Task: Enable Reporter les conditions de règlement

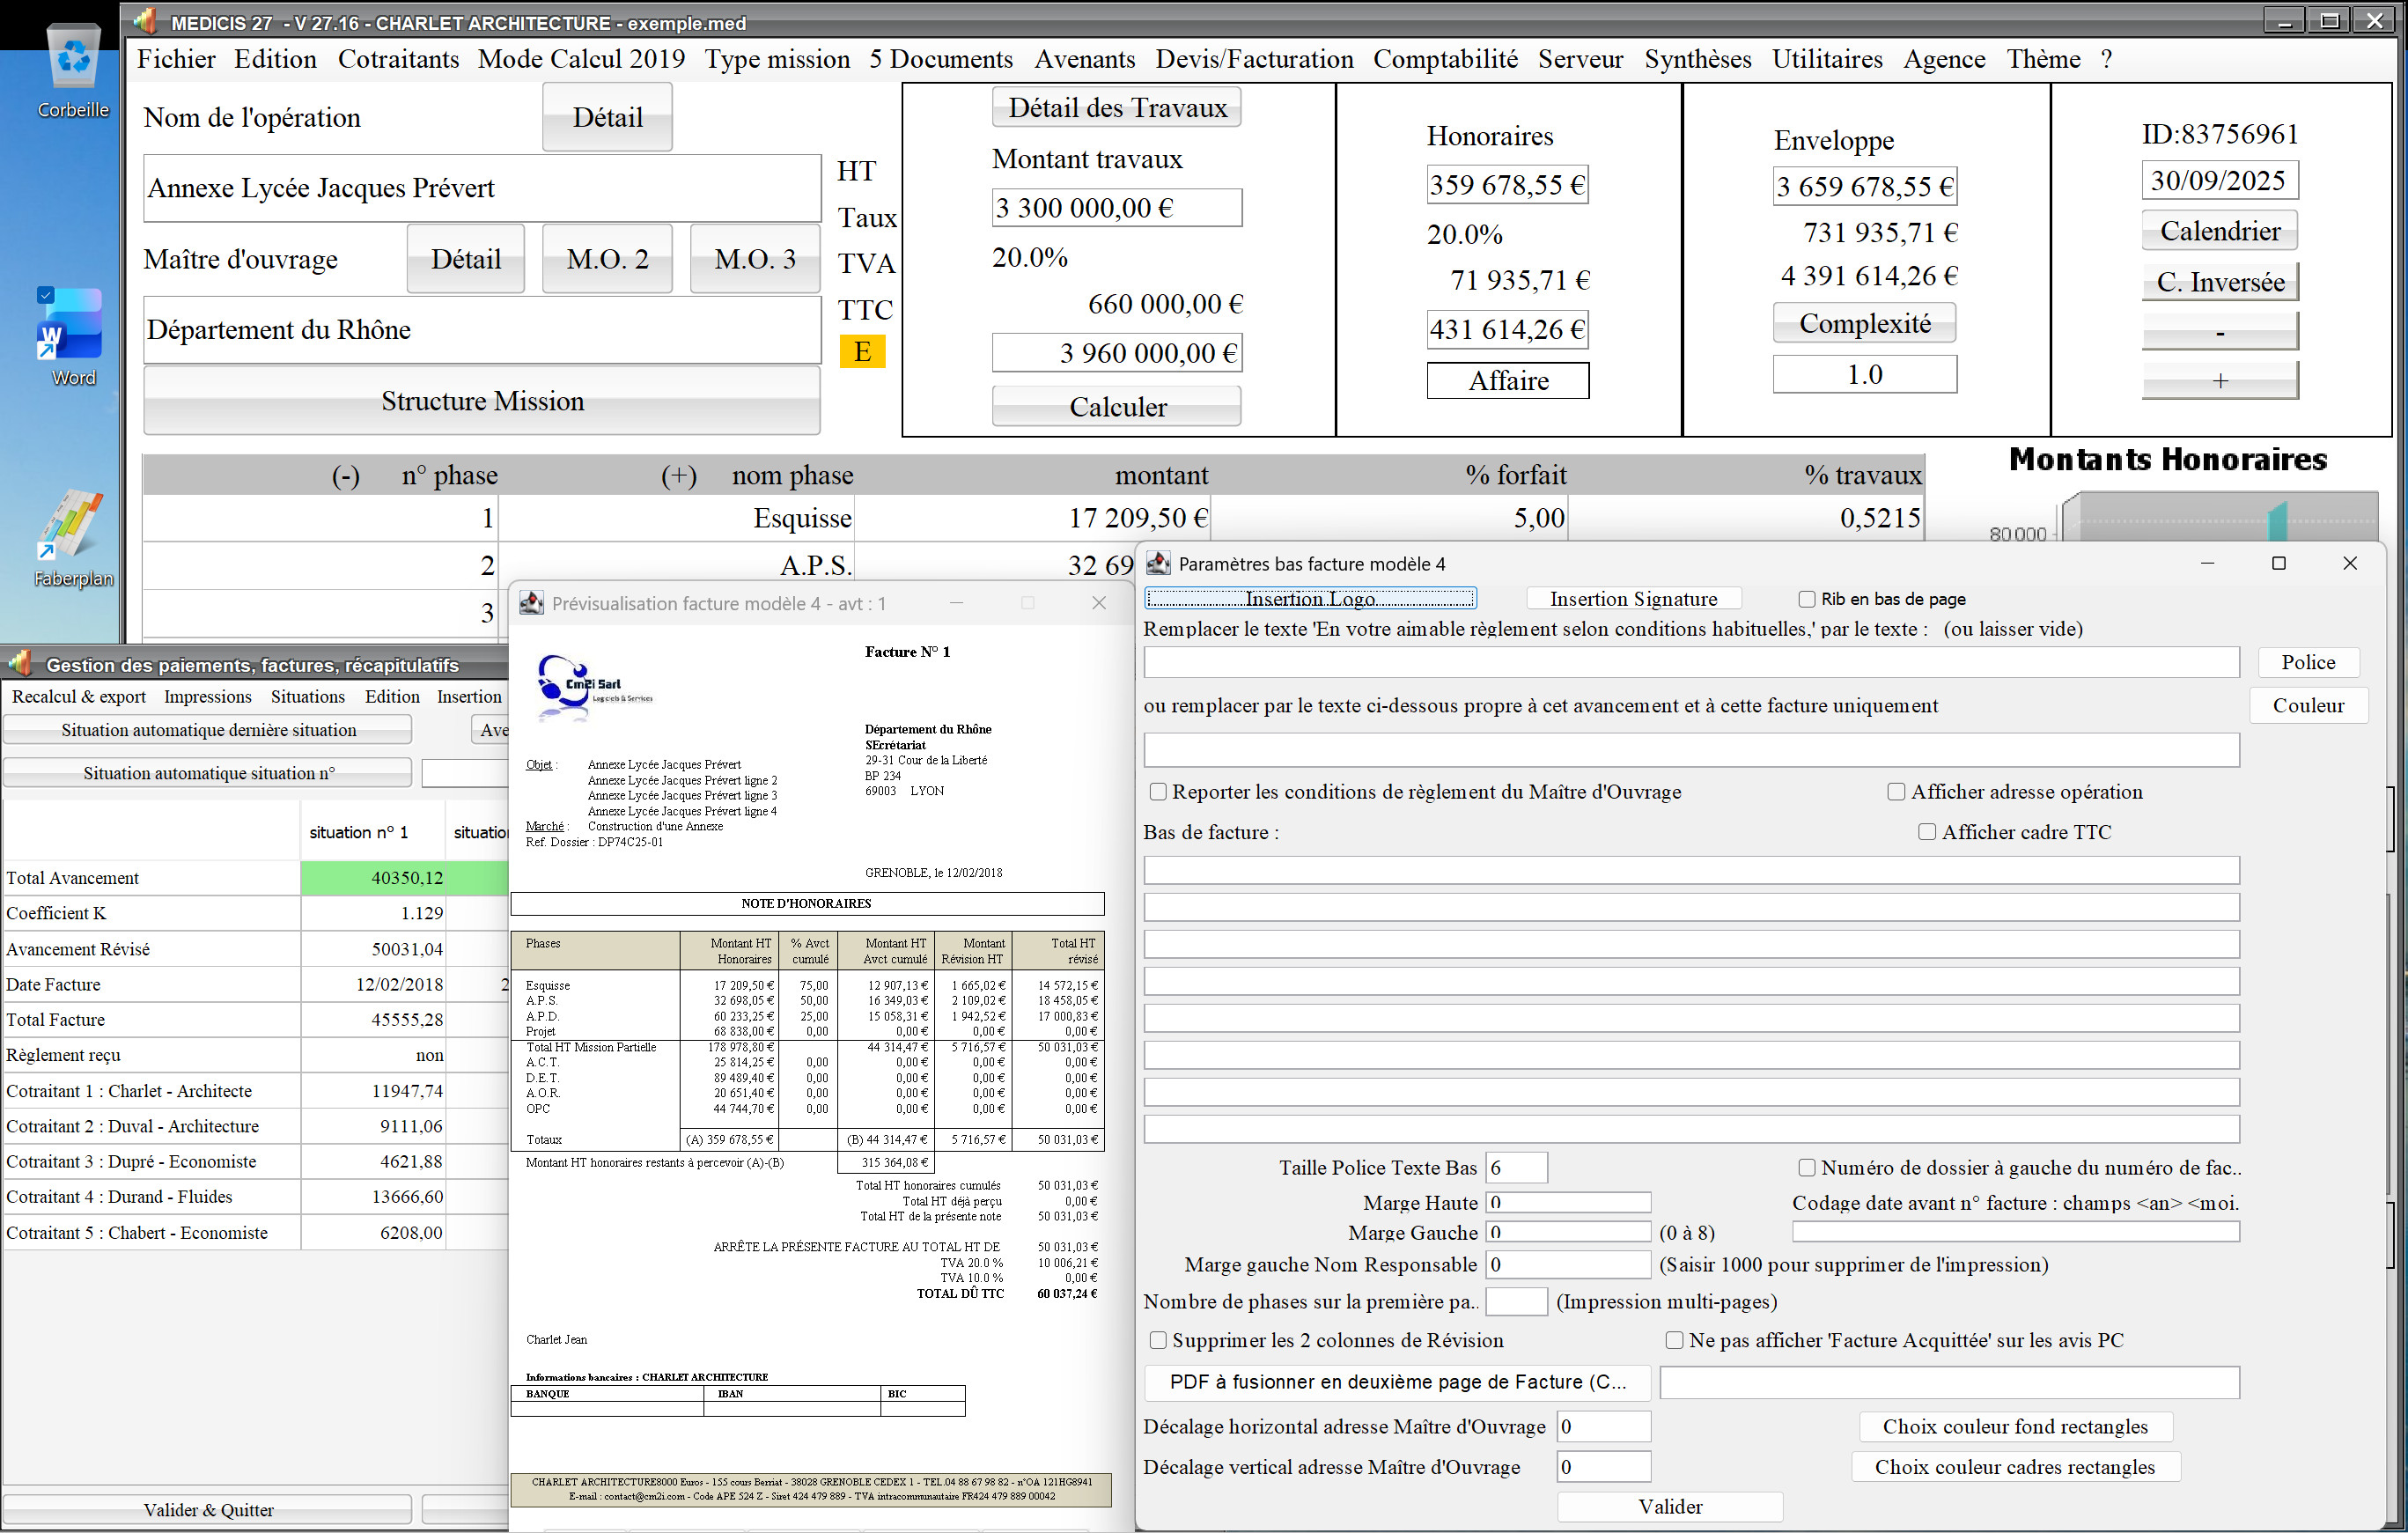Action: click(1158, 792)
